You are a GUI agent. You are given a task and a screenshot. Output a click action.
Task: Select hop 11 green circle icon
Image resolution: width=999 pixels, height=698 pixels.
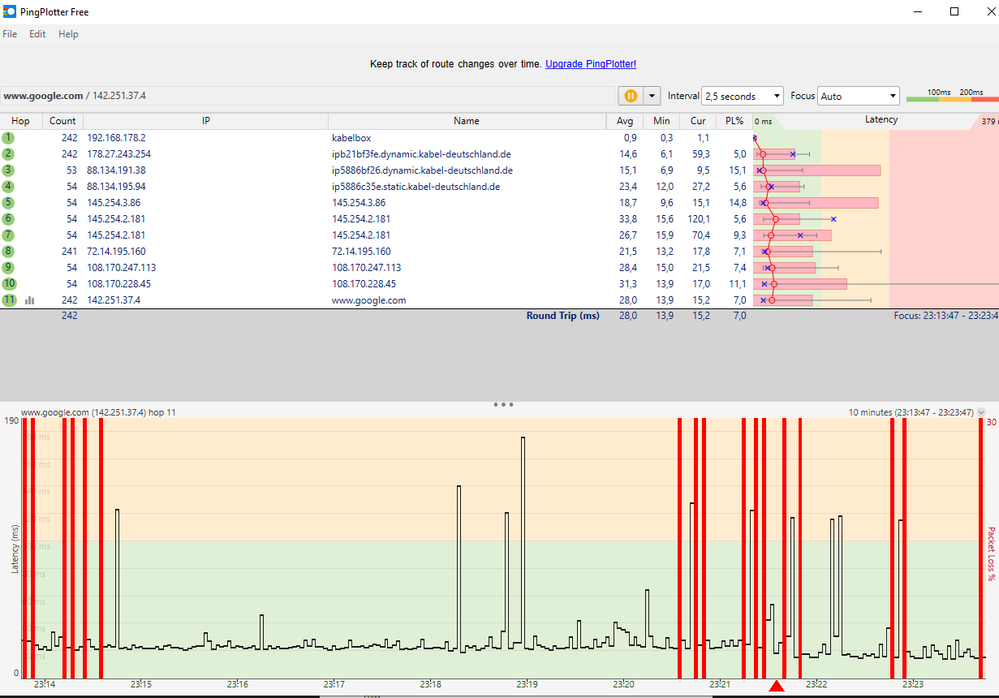(x=10, y=300)
